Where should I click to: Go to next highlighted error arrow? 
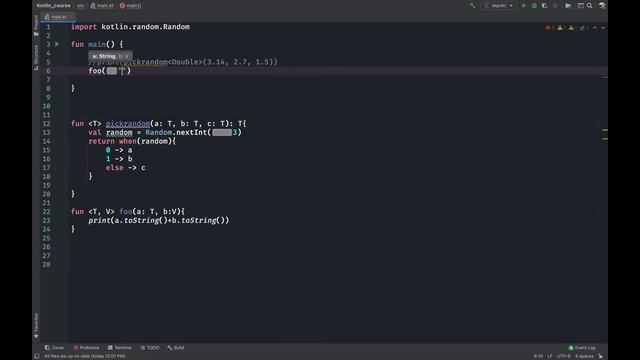[x=603, y=28]
